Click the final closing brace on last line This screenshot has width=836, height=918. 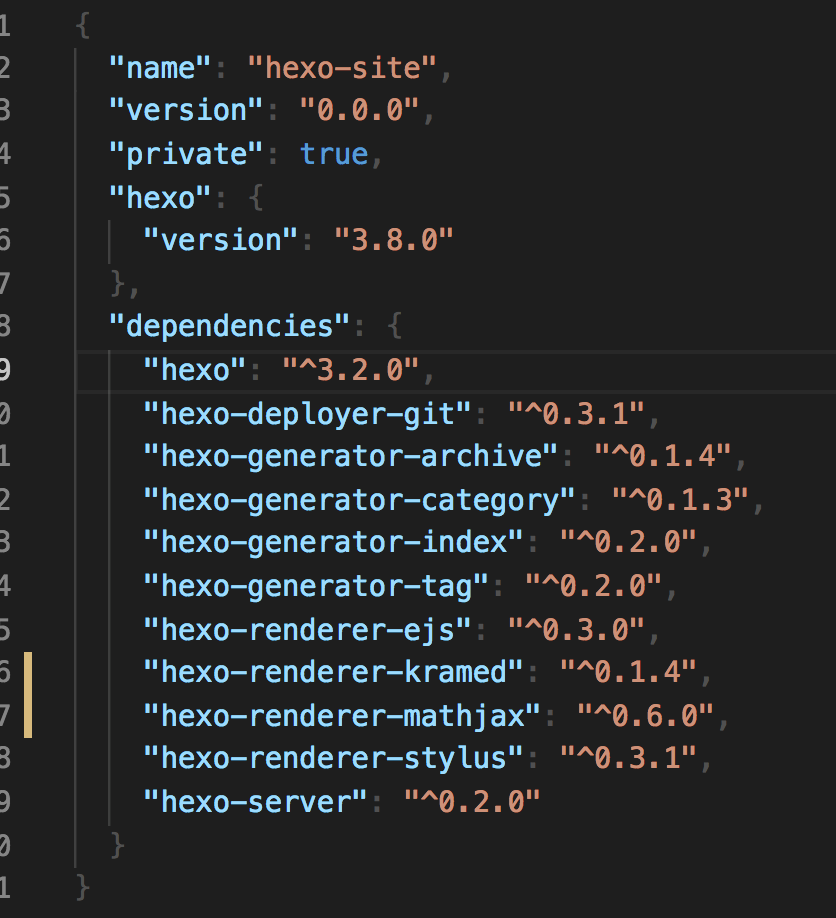(83, 887)
